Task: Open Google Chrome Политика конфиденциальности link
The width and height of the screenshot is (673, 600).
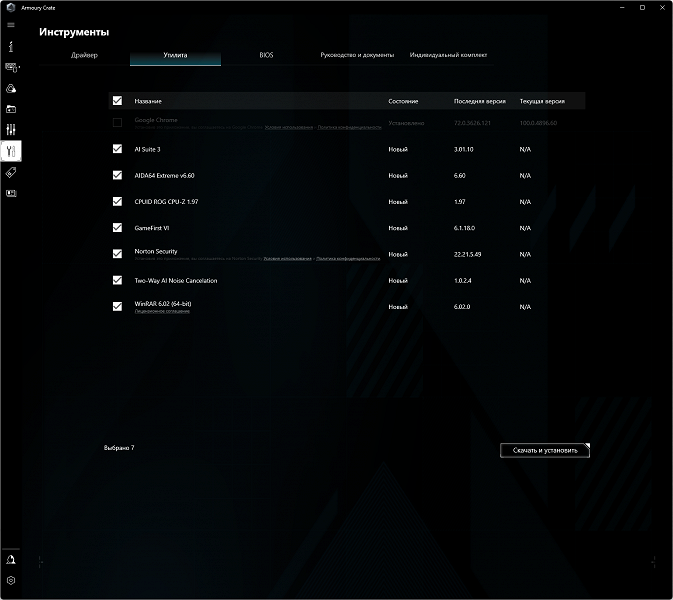Action: tap(349, 127)
